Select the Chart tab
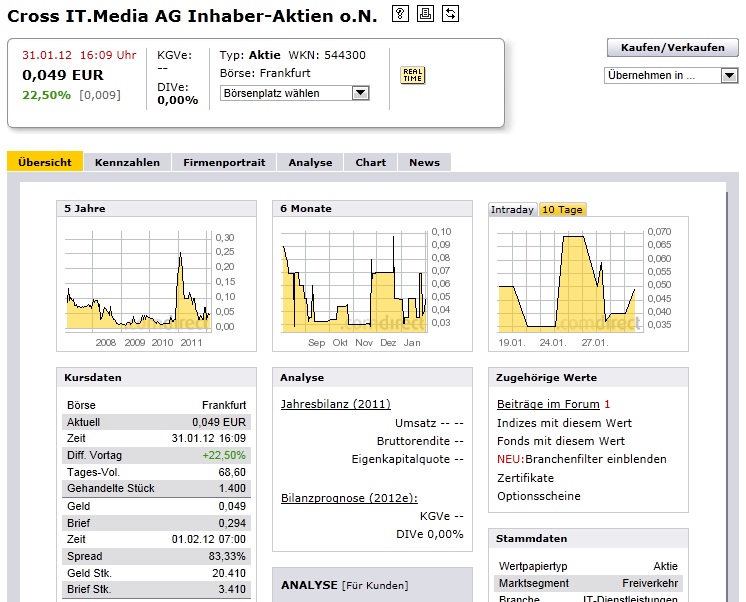The width and height of the screenshot is (746, 602). tap(370, 162)
